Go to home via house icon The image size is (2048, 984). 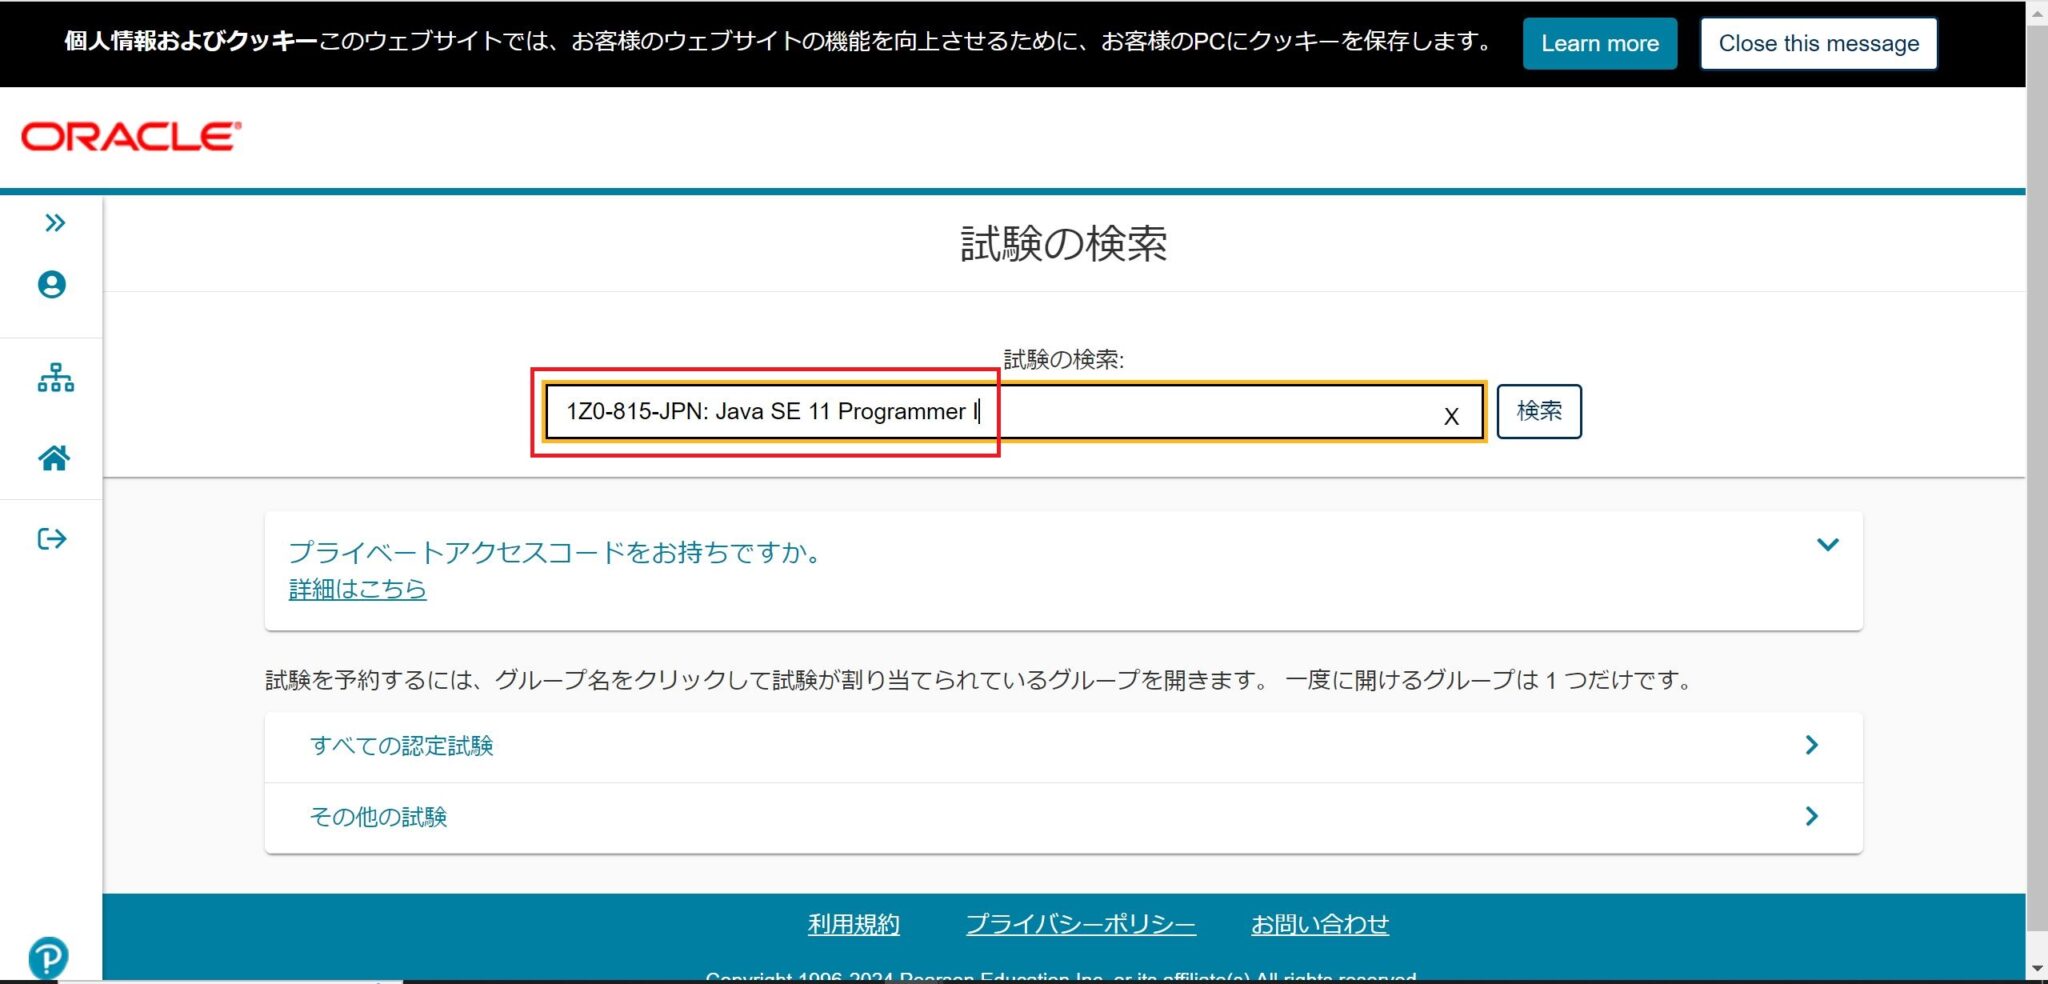54,458
